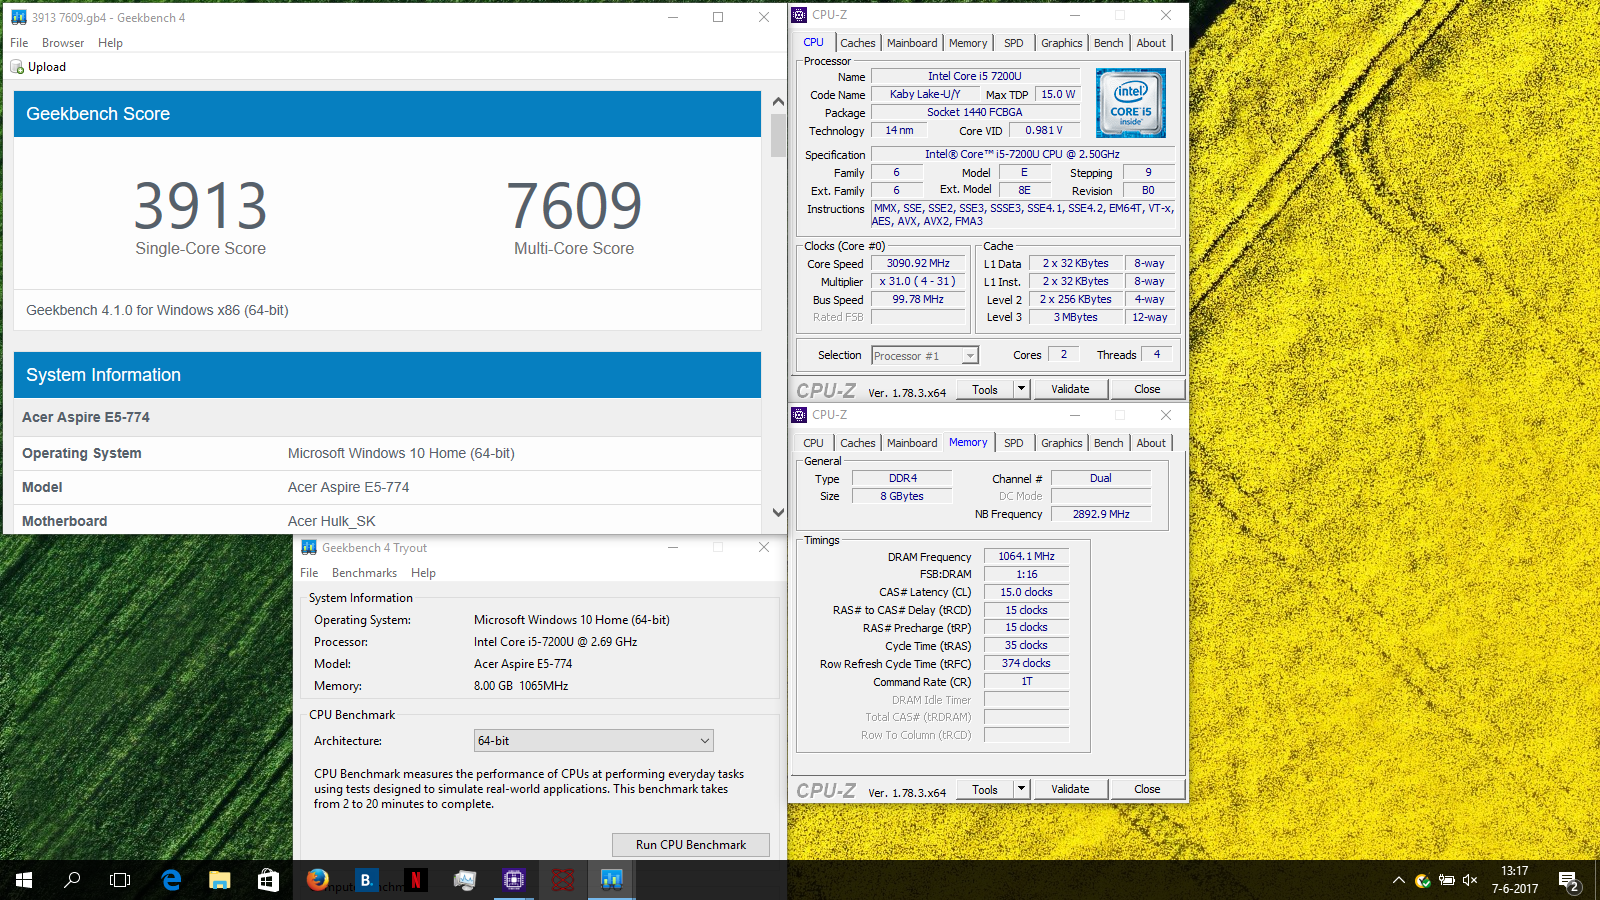Click the scroll down arrow in Geekbench
The width and height of the screenshot is (1600, 900).
778,512
